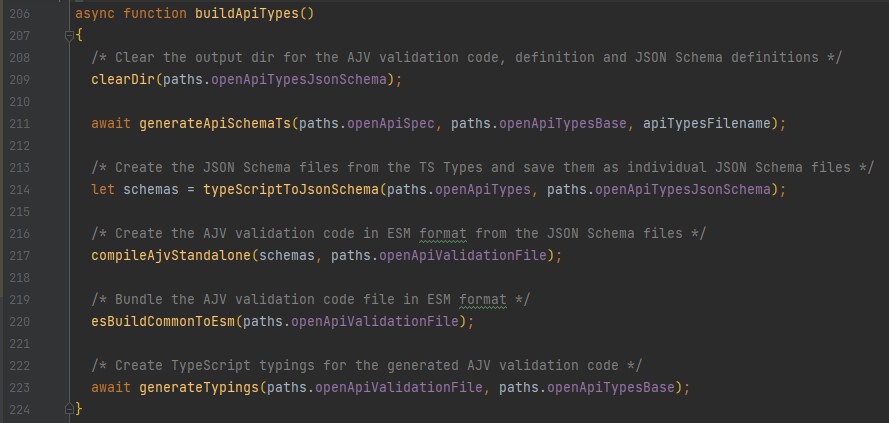
Task: Click the function keyword on line 206
Action: click(155, 14)
